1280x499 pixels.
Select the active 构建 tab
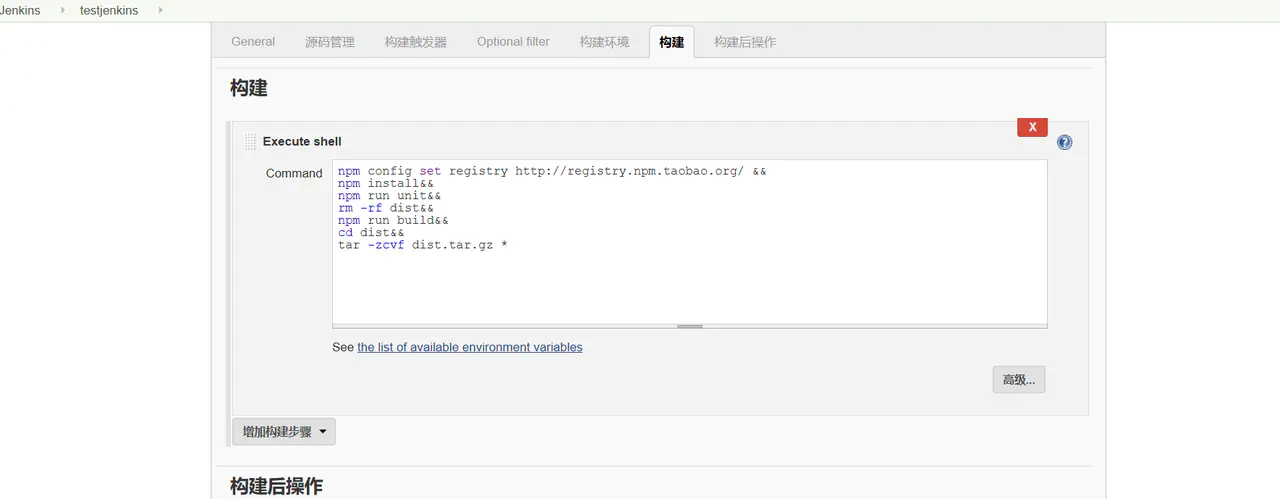click(x=672, y=42)
